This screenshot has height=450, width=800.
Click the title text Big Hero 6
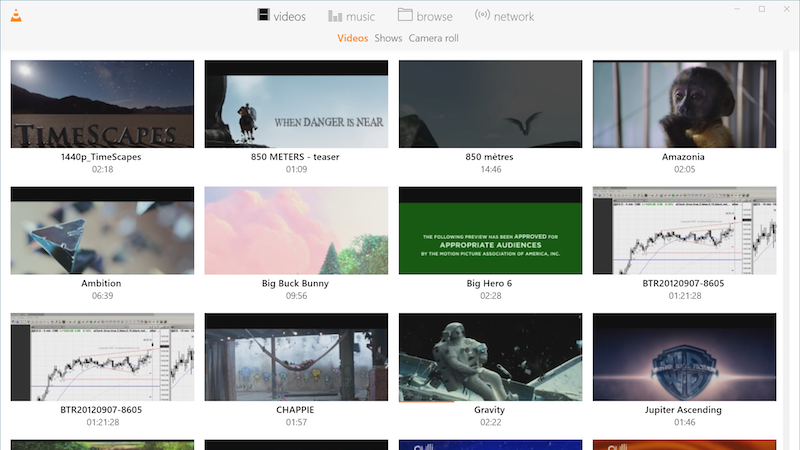coord(489,283)
